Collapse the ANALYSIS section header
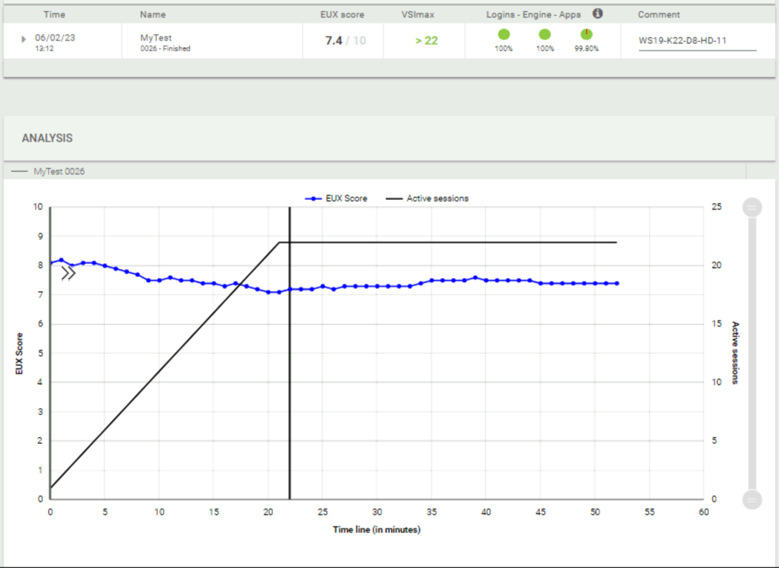The width and height of the screenshot is (779, 568). 48,138
